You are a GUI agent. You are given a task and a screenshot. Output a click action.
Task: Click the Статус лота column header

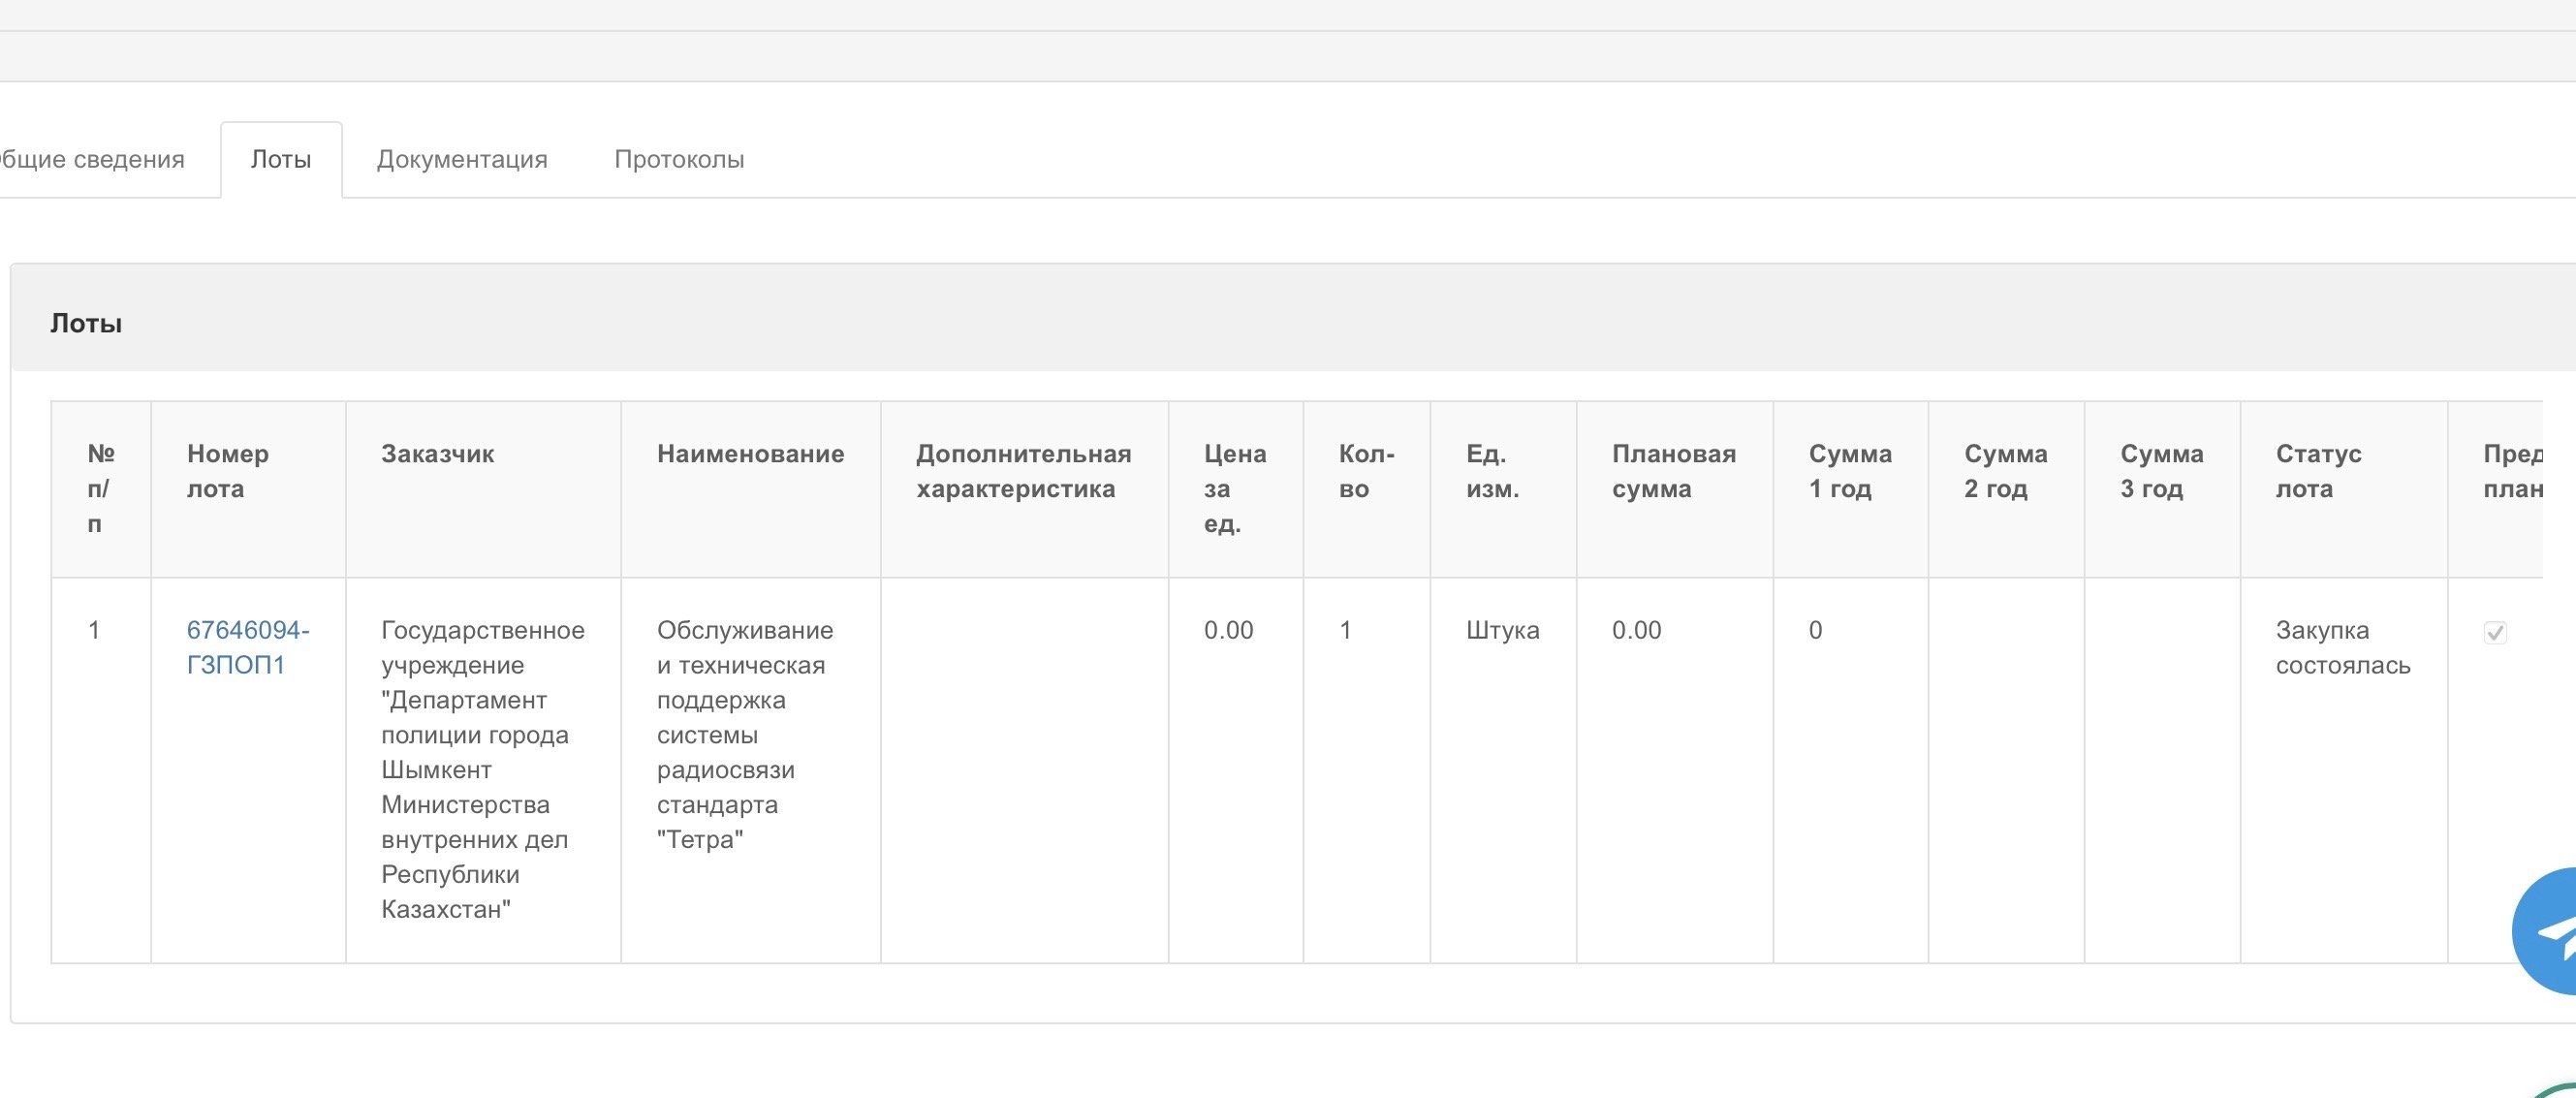click(2344, 489)
